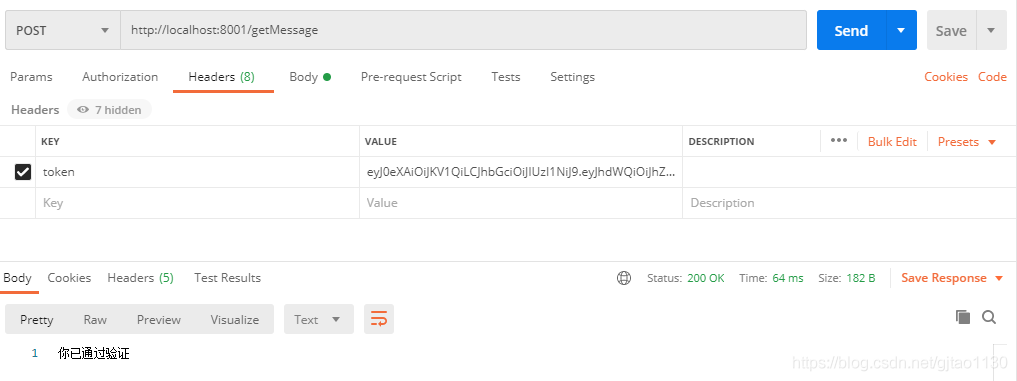Open the Send button dropdown arrow
Viewport: 1017px width, 381px height.
click(900, 31)
